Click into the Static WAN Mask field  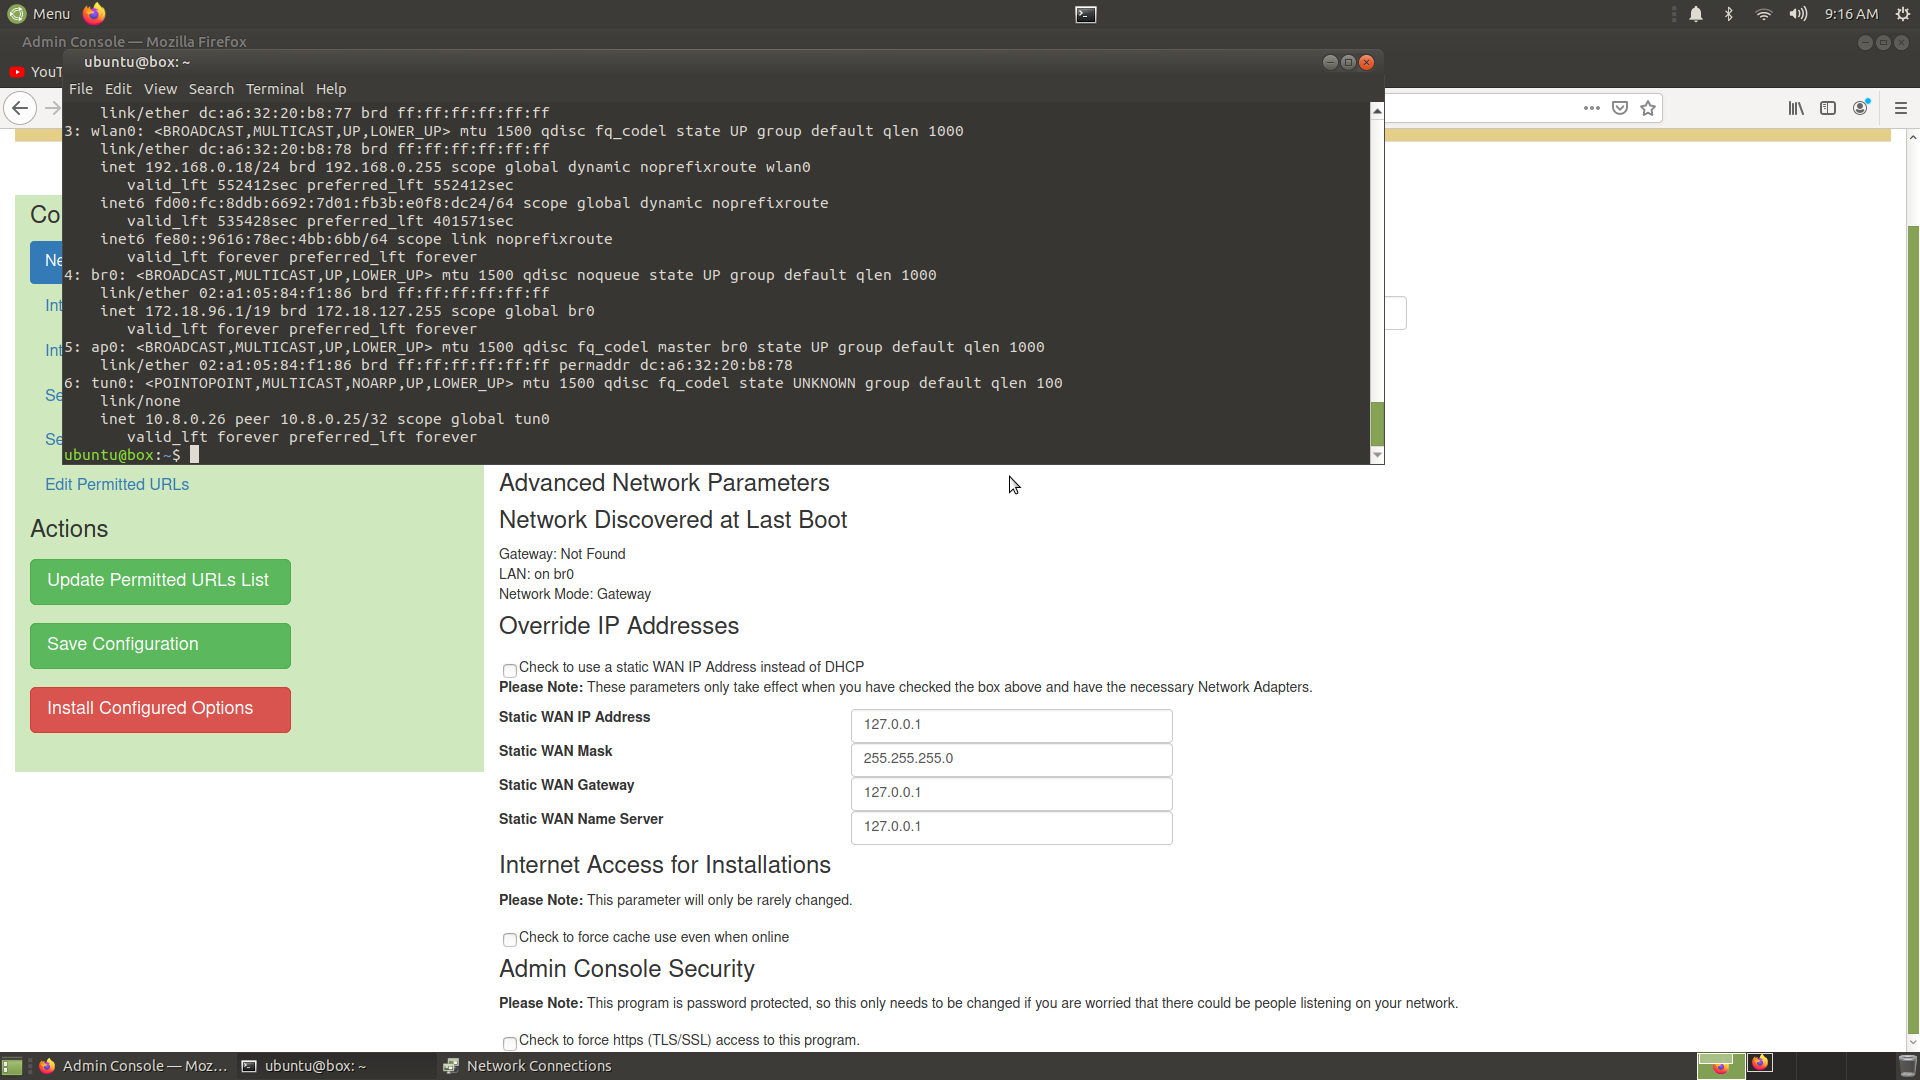tap(1011, 759)
